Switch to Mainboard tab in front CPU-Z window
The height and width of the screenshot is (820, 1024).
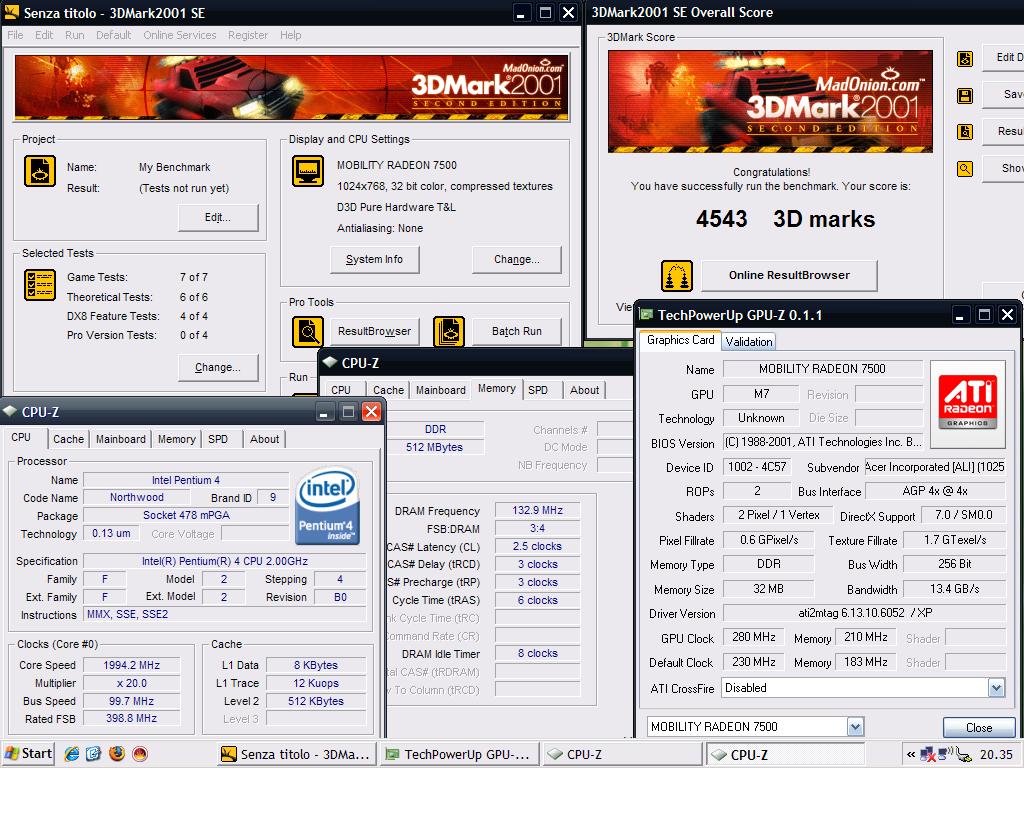[x=121, y=439]
